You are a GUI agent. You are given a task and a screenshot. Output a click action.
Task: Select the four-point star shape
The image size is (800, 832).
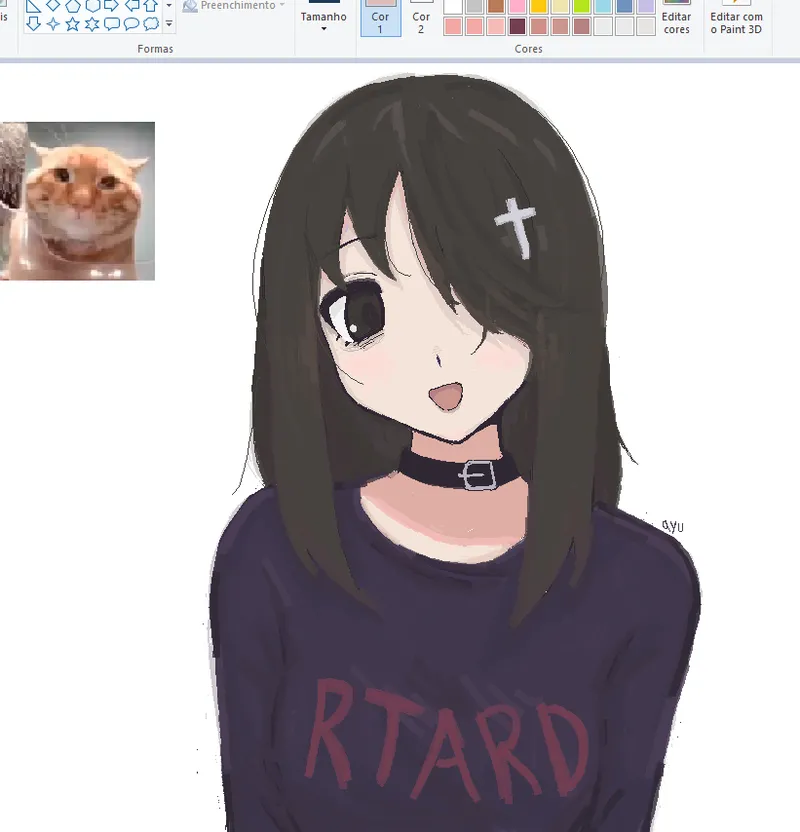pos(53,23)
